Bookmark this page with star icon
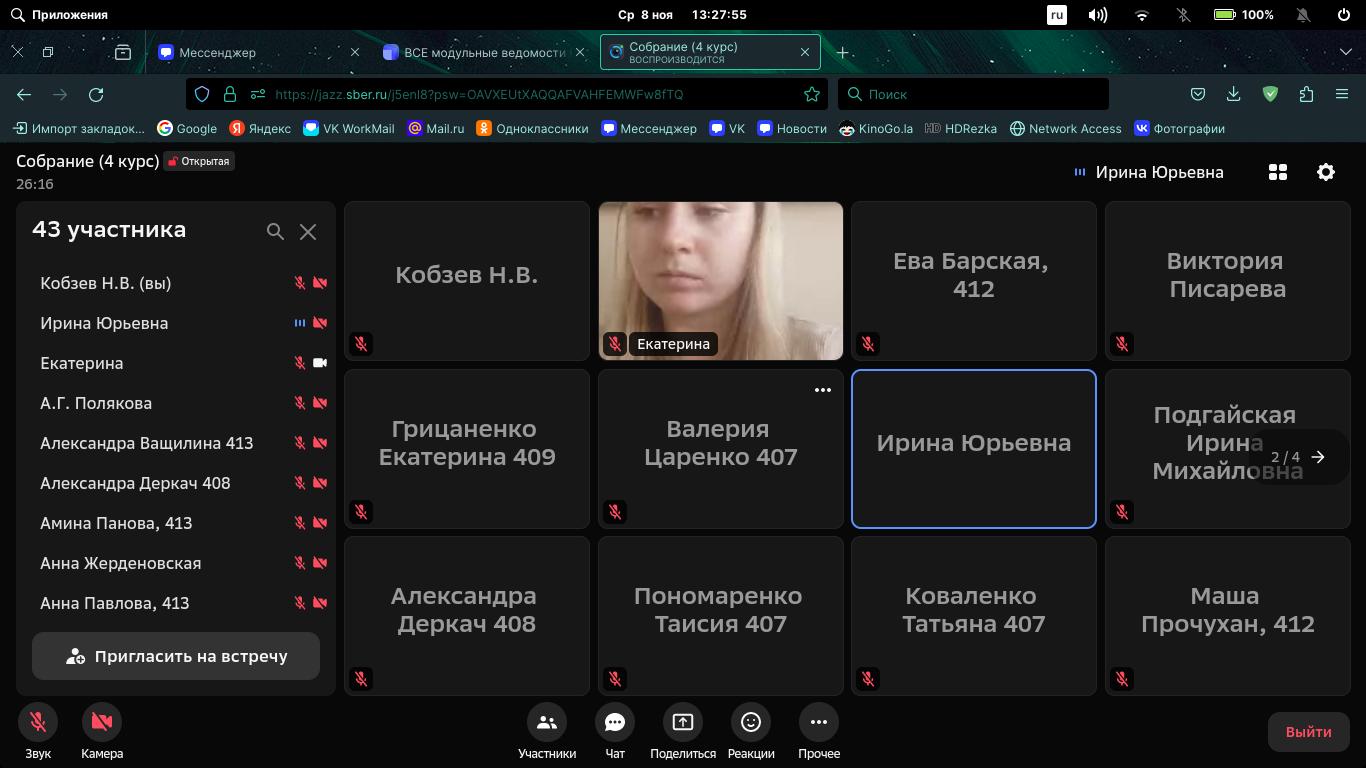This screenshot has width=1366, height=768. point(812,94)
